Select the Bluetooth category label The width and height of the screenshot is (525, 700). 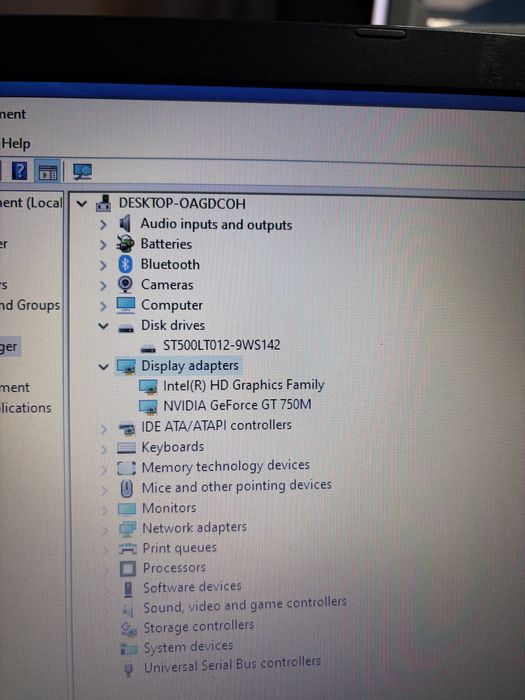tap(171, 264)
